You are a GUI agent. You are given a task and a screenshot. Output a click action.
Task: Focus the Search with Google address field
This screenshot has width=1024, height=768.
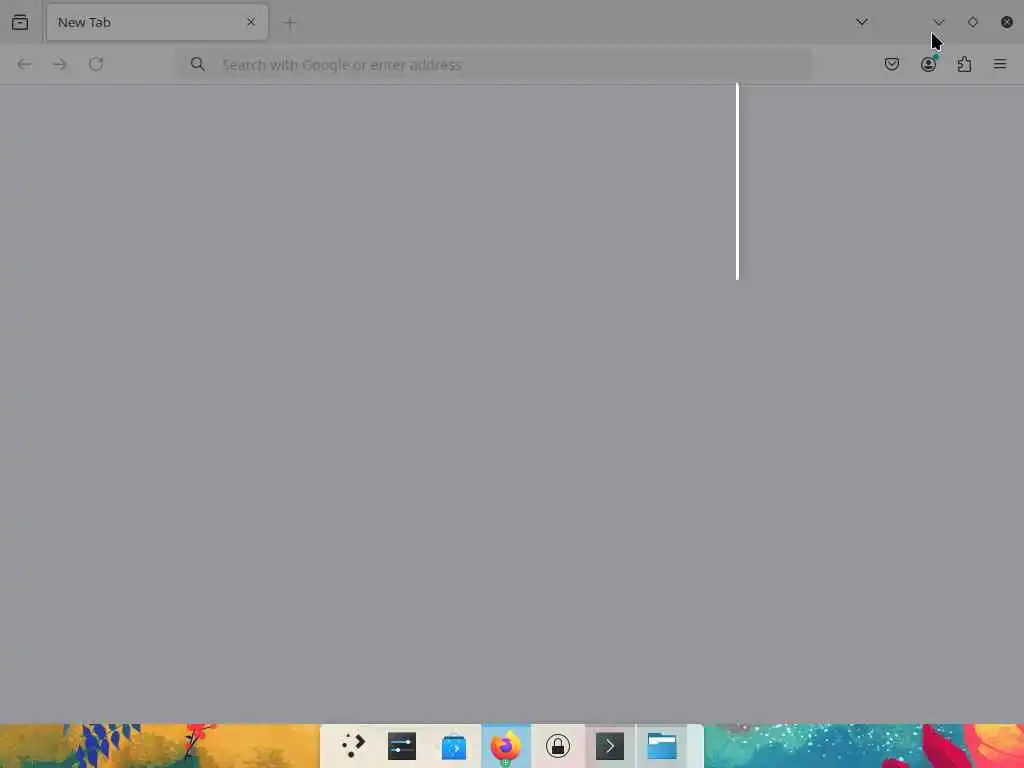click(x=494, y=65)
